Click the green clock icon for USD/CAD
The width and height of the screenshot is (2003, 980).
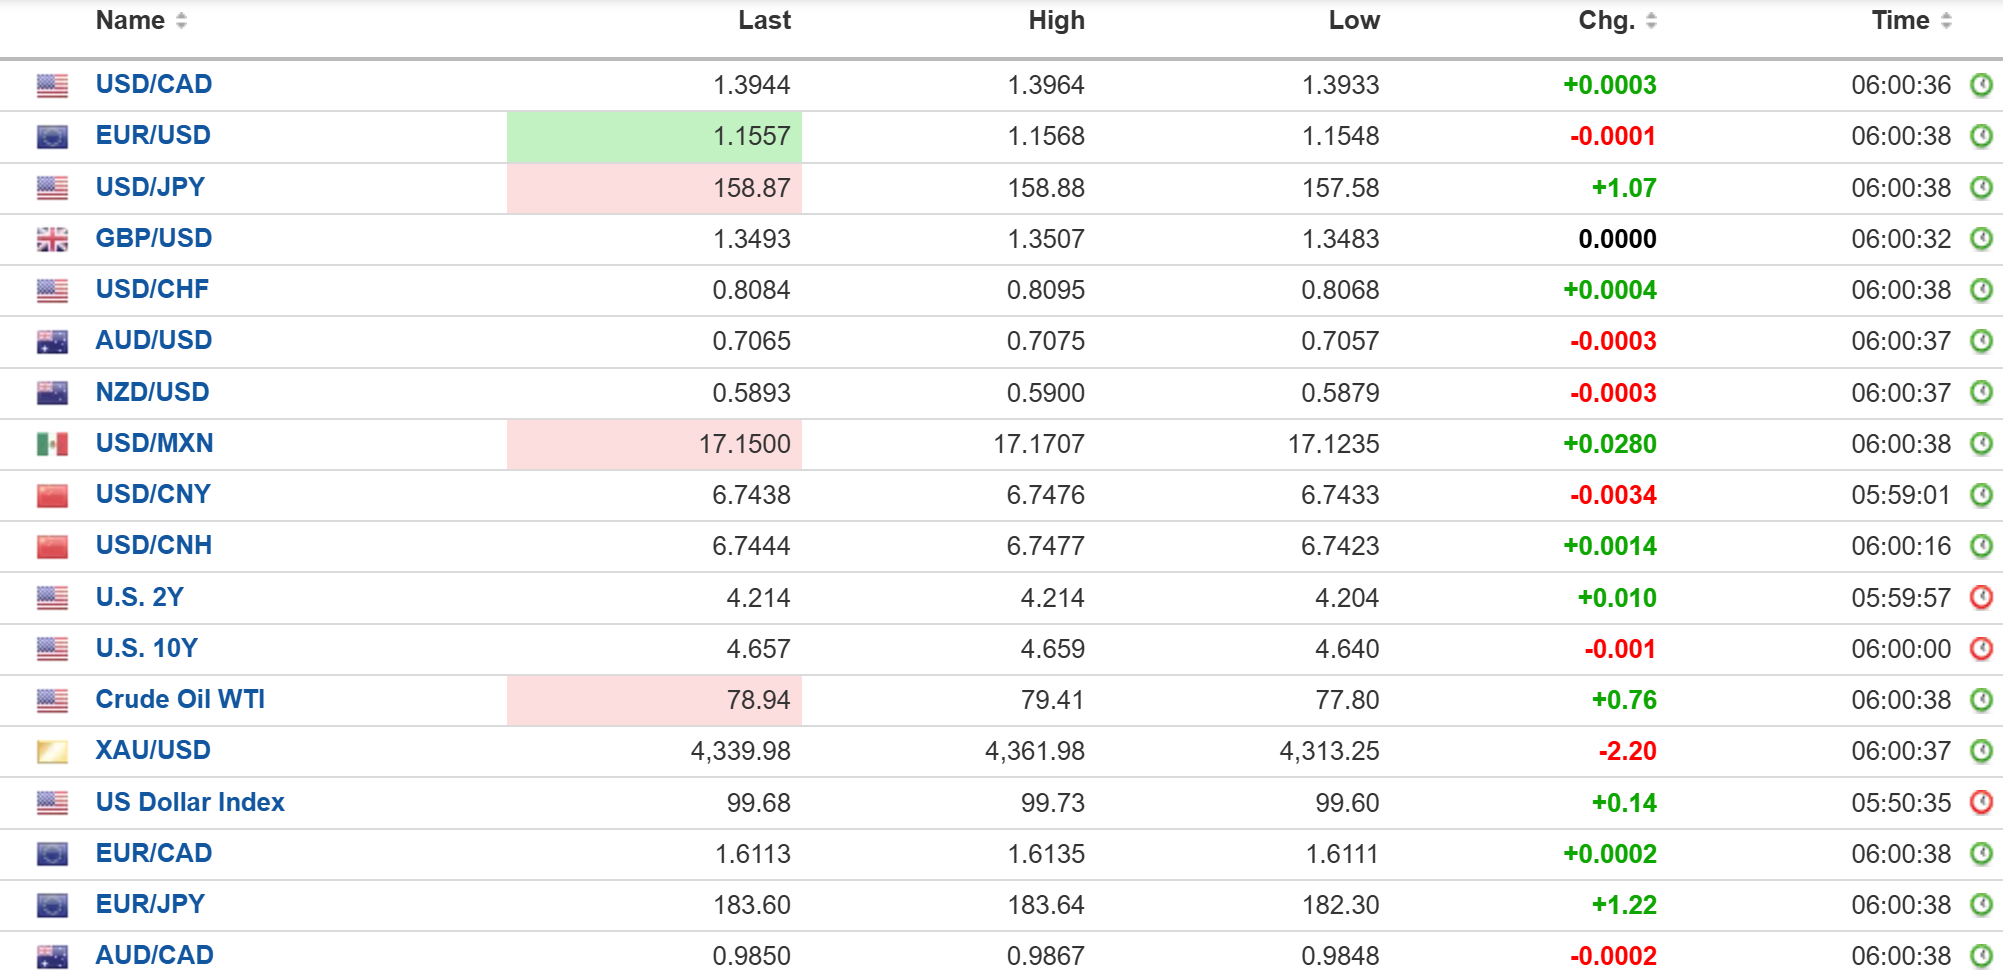click(1981, 85)
